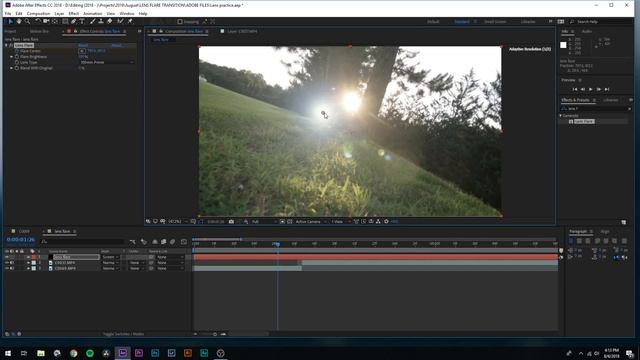Image resolution: width=640 pixels, height=360 pixels.
Task: Mute audio of the third layer (MP4)
Action: click(12, 269)
